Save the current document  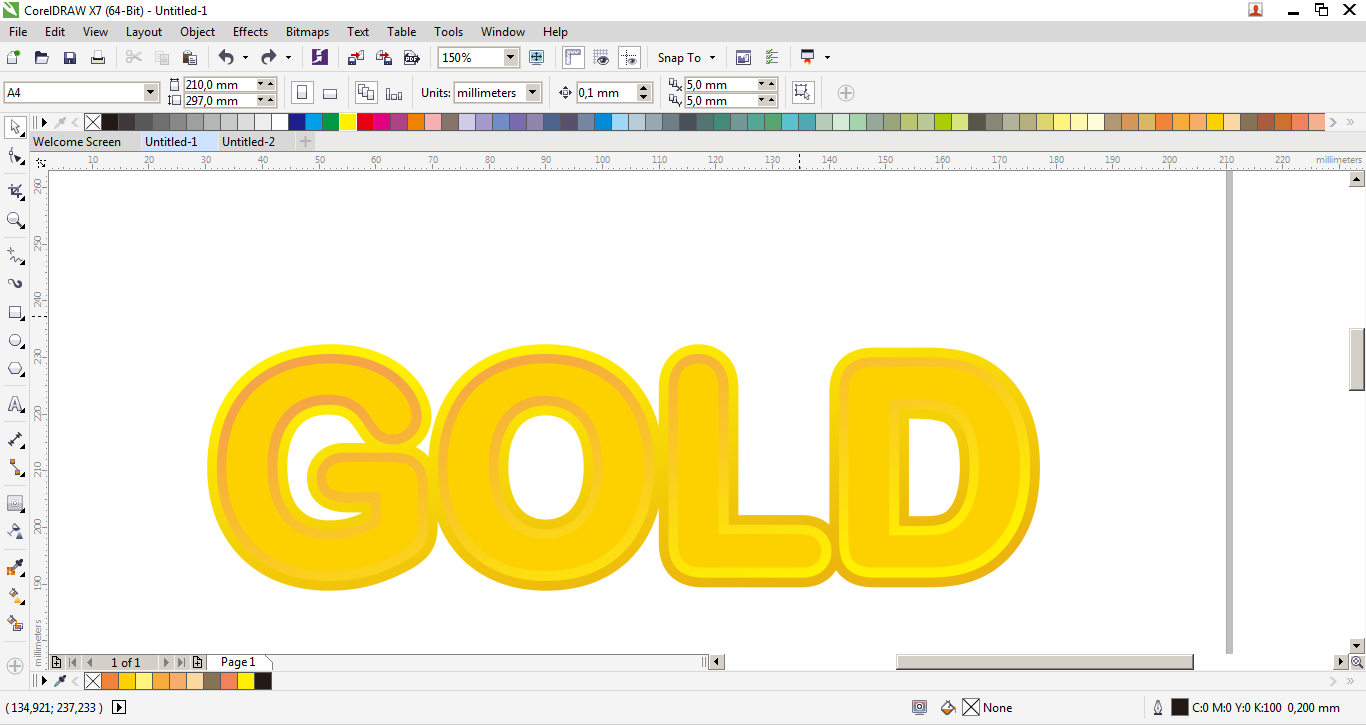point(69,57)
